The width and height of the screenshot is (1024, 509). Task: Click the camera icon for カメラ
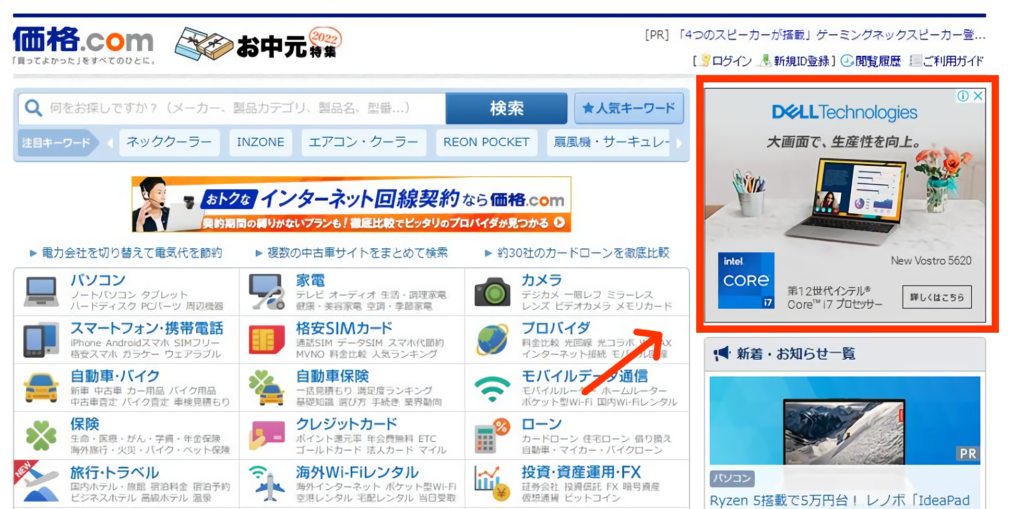492,291
